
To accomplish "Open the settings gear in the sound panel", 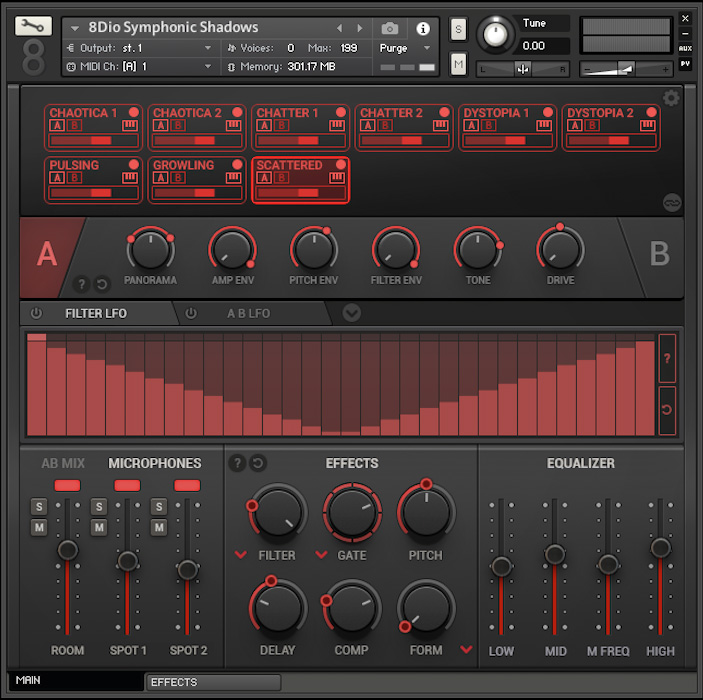I will (671, 98).
